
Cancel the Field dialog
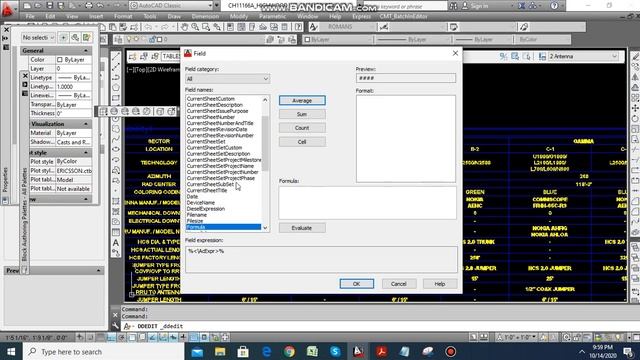(x=398, y=284)
